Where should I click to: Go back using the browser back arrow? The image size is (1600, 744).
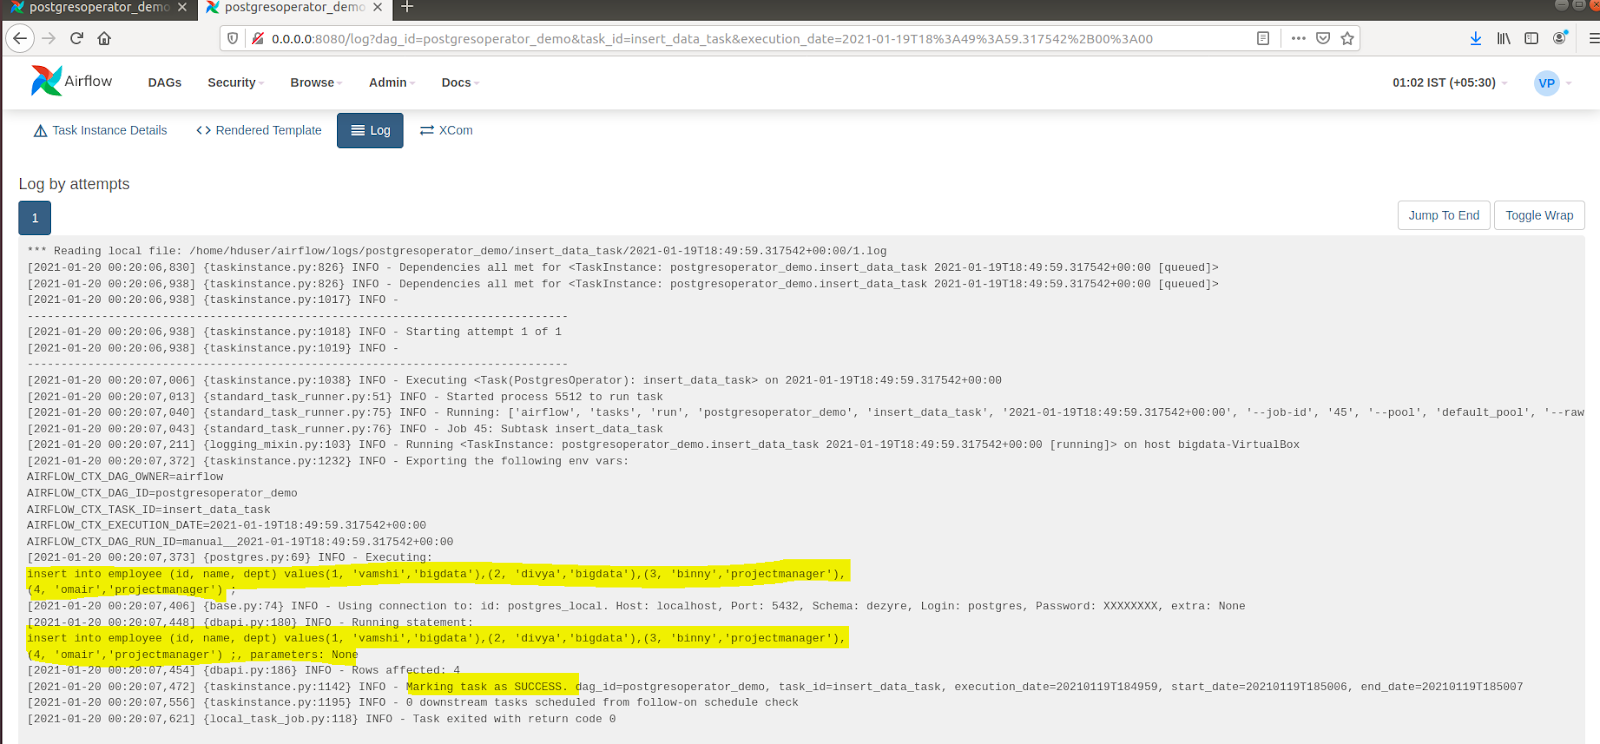pos(20,38)
